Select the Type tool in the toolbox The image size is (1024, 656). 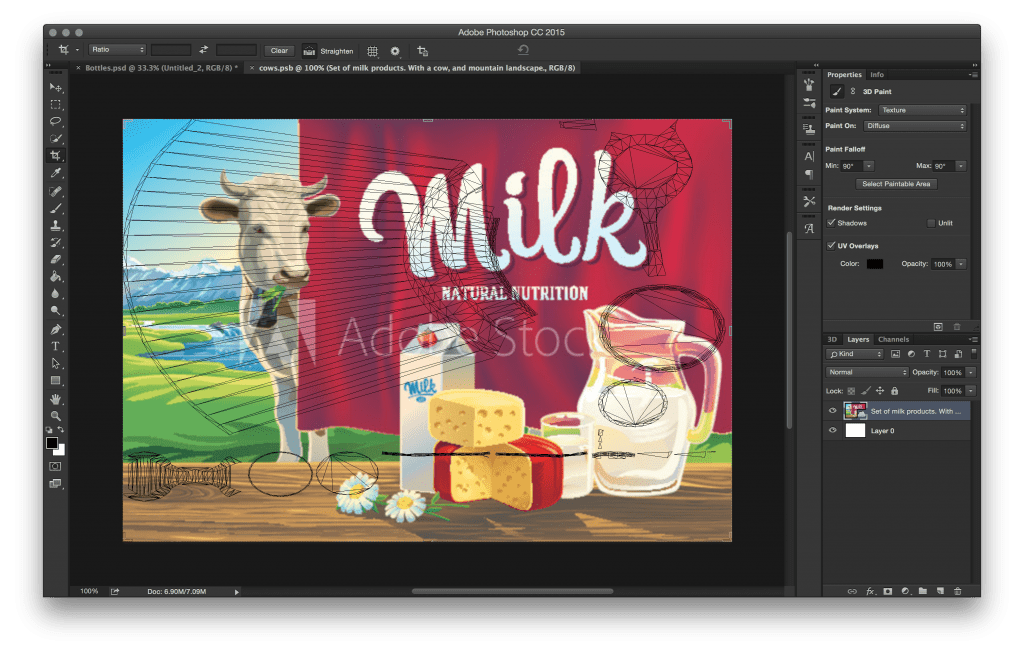pyautogui.click(x=56, y=346)
